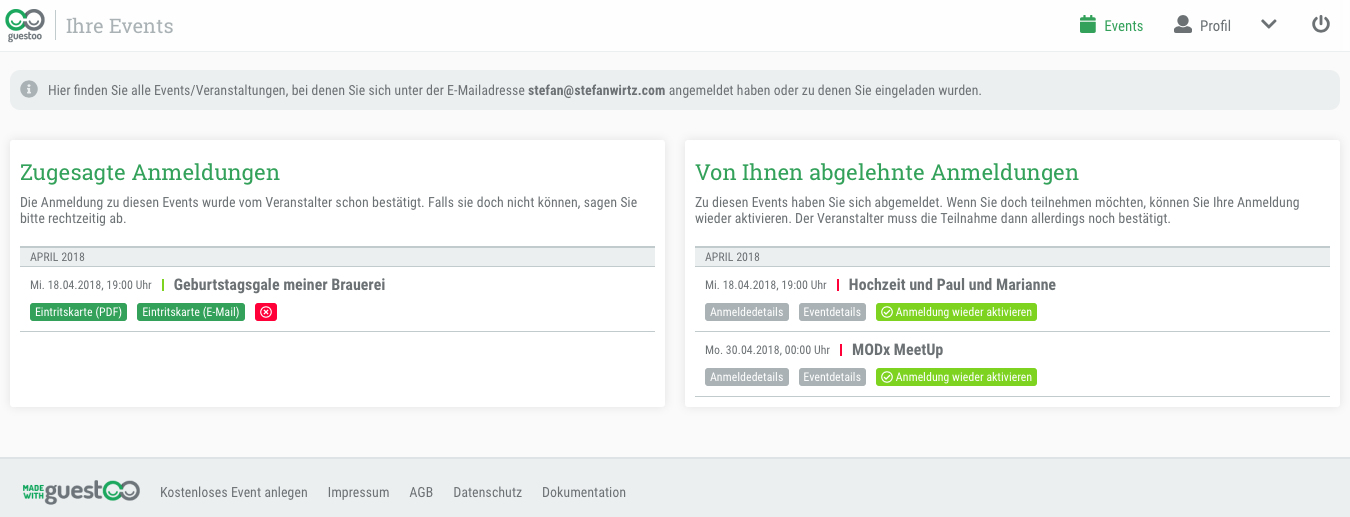This screenshot has height=517, width=1350.
Task: Reactivate registration for Hochzeit und Paul und Marianne
Action: (956, 312)
